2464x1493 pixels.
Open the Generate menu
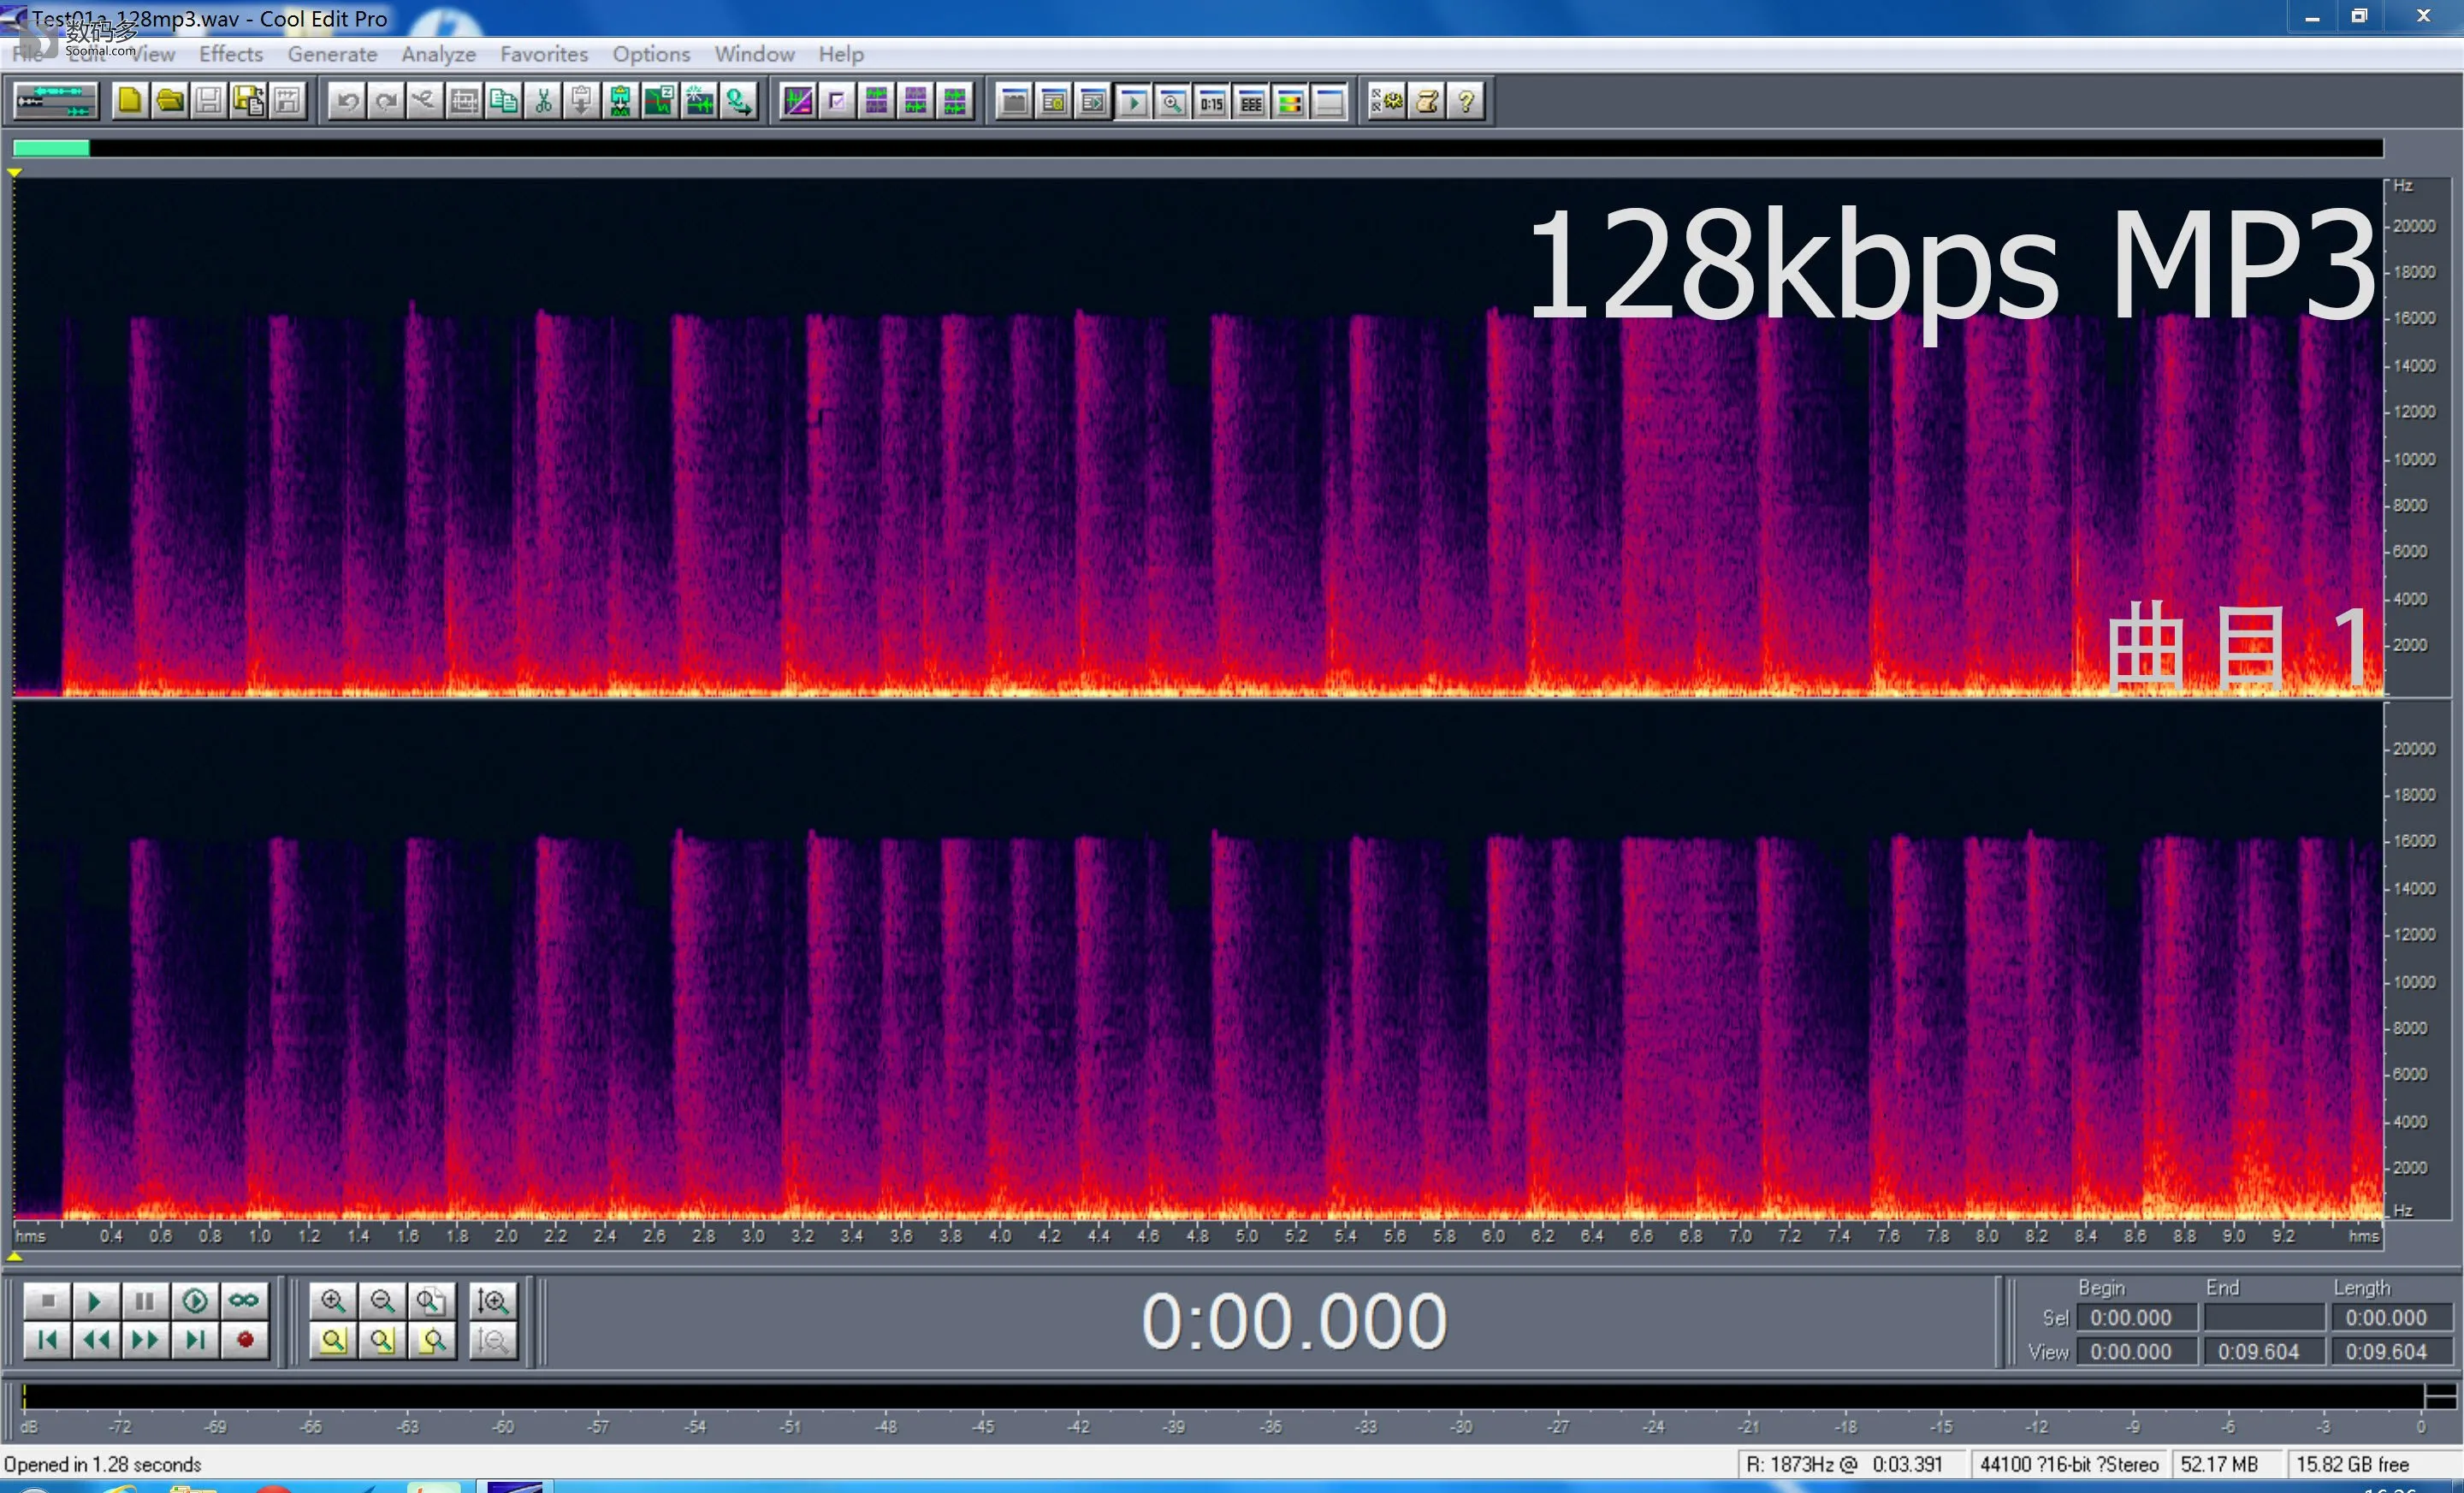[332, 54]
